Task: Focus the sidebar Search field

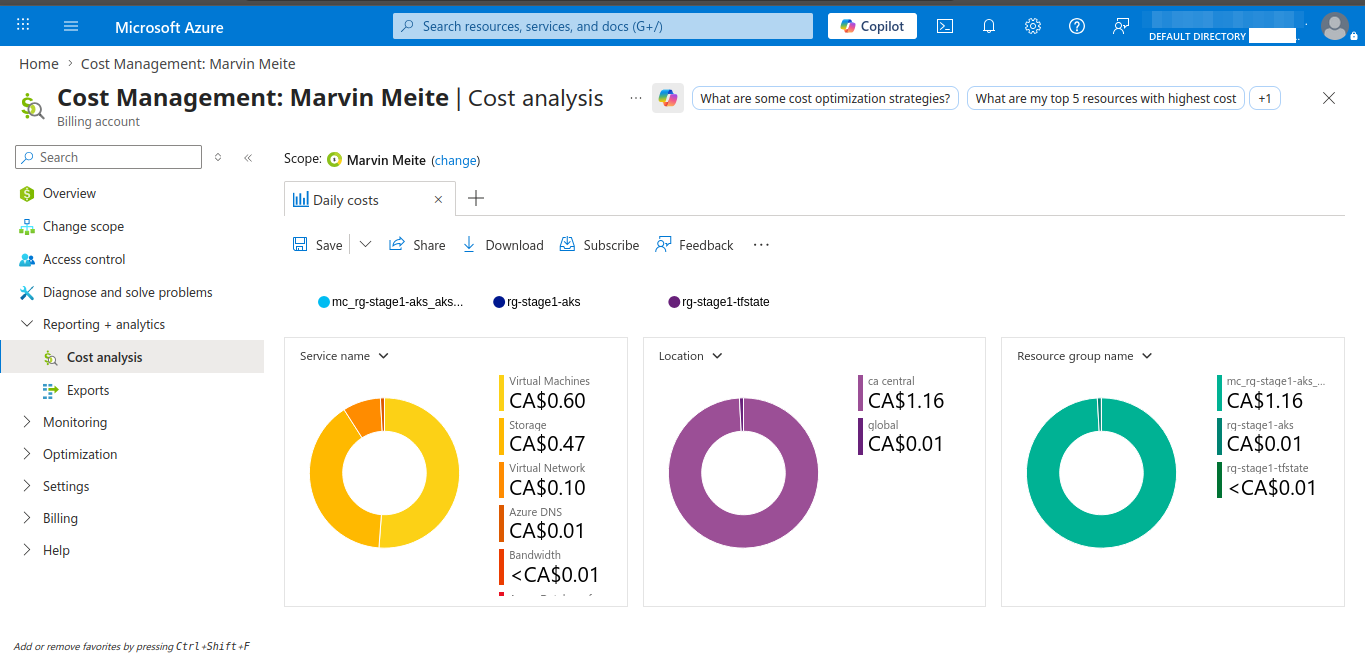Action: 109,157
